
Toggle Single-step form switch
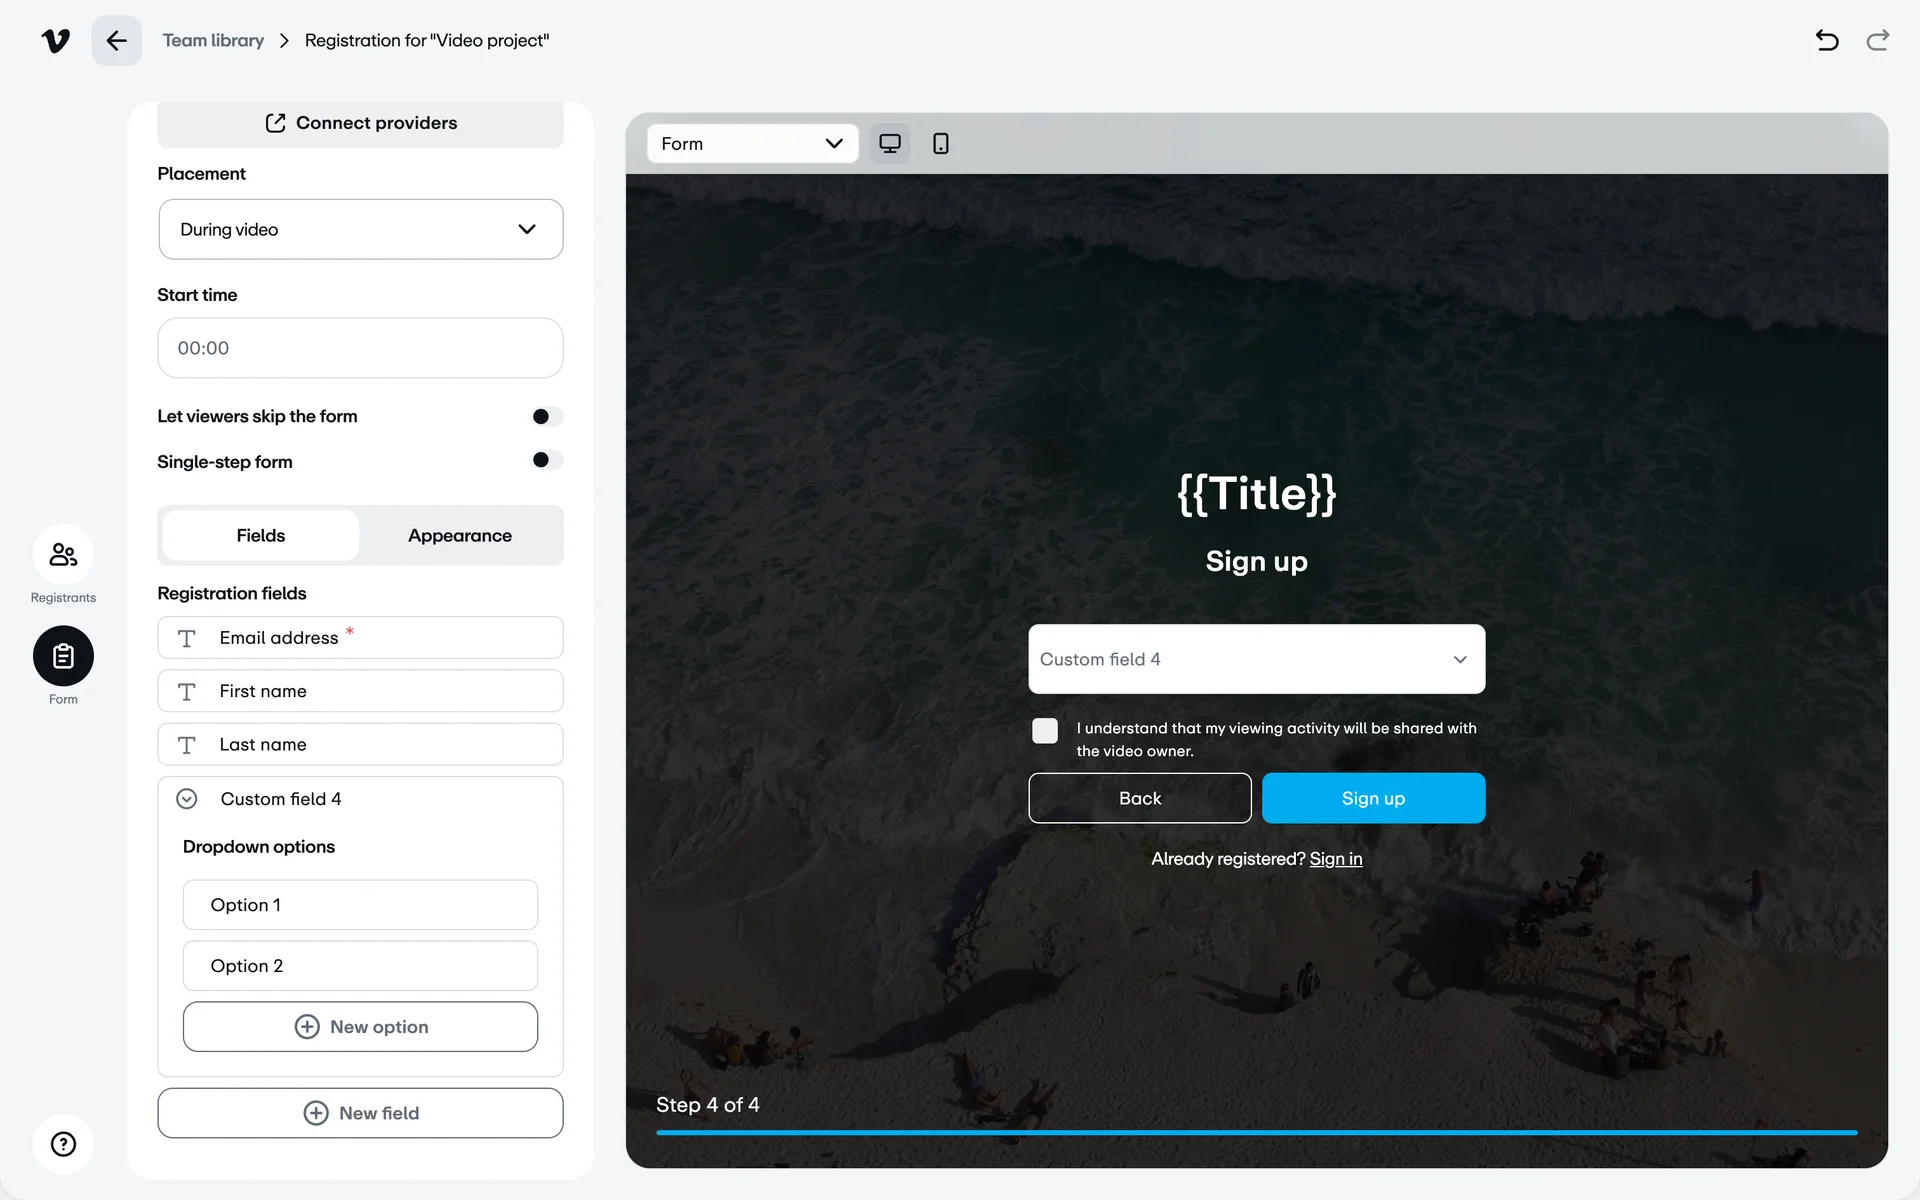[x=547, y=460]
